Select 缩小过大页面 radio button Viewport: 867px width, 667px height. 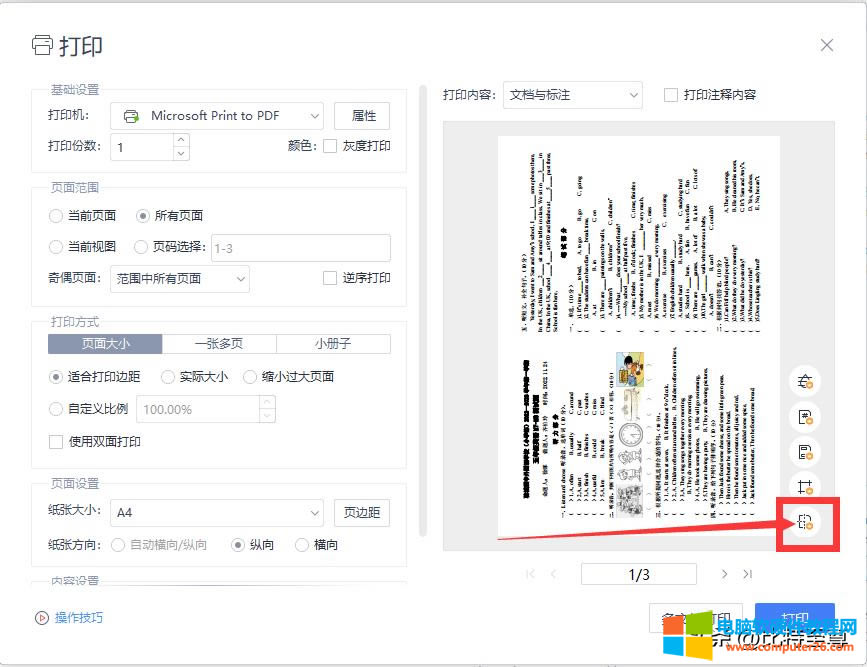[x=249, y=377]
